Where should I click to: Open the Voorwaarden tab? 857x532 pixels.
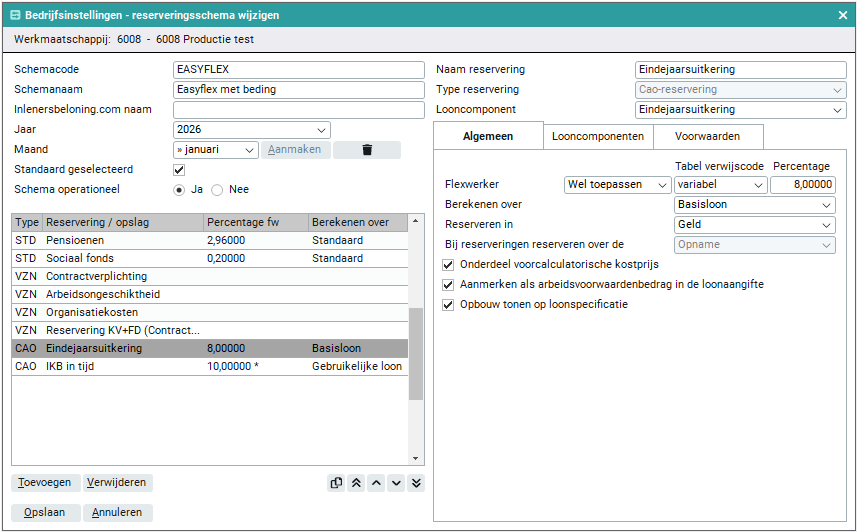pyautogui.click(x=707, y=136)
